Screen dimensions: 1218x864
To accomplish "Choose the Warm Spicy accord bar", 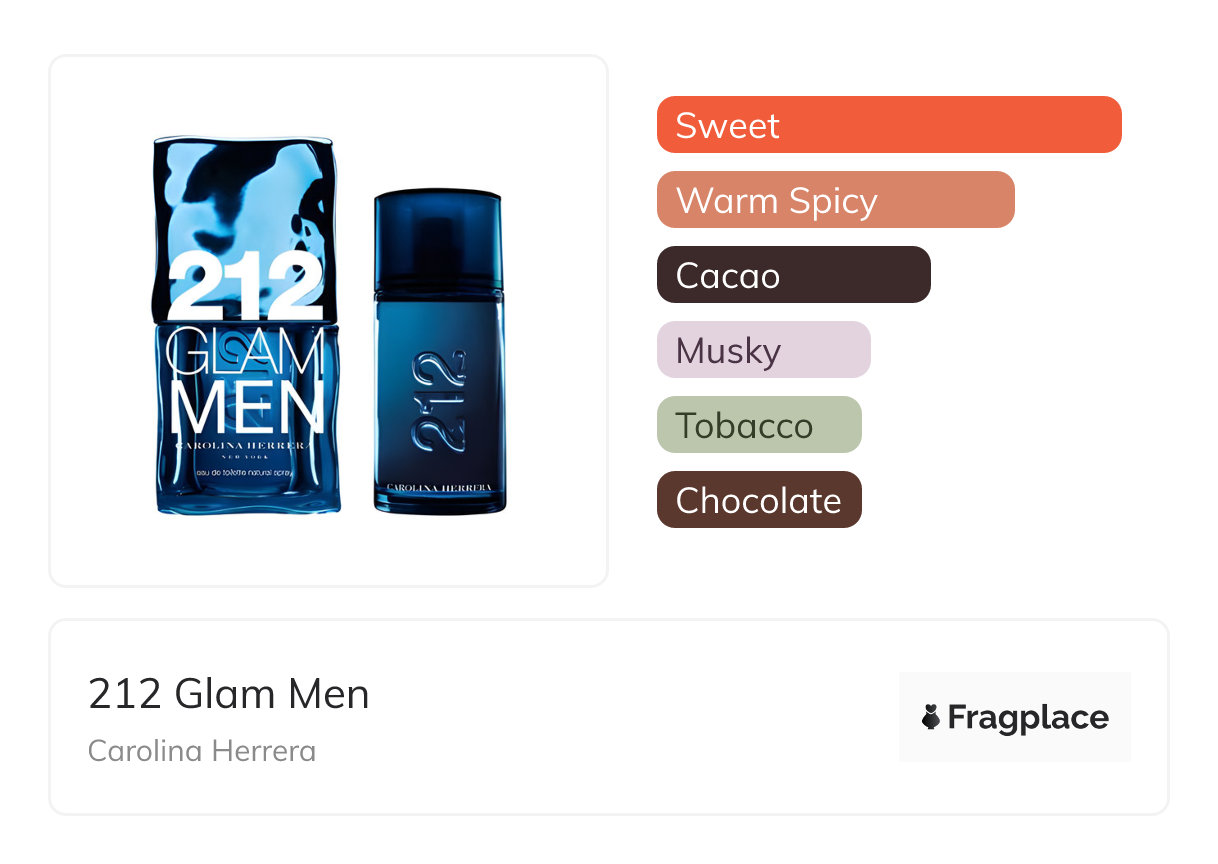I will (x=836, y=200).
